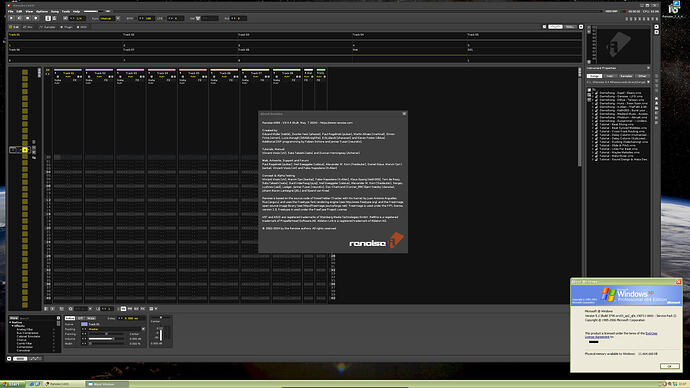Image resolution: width=690 pixels, height=388 pixels.
Task: Click the About Windows taskbar button
Action: (107, 384)
